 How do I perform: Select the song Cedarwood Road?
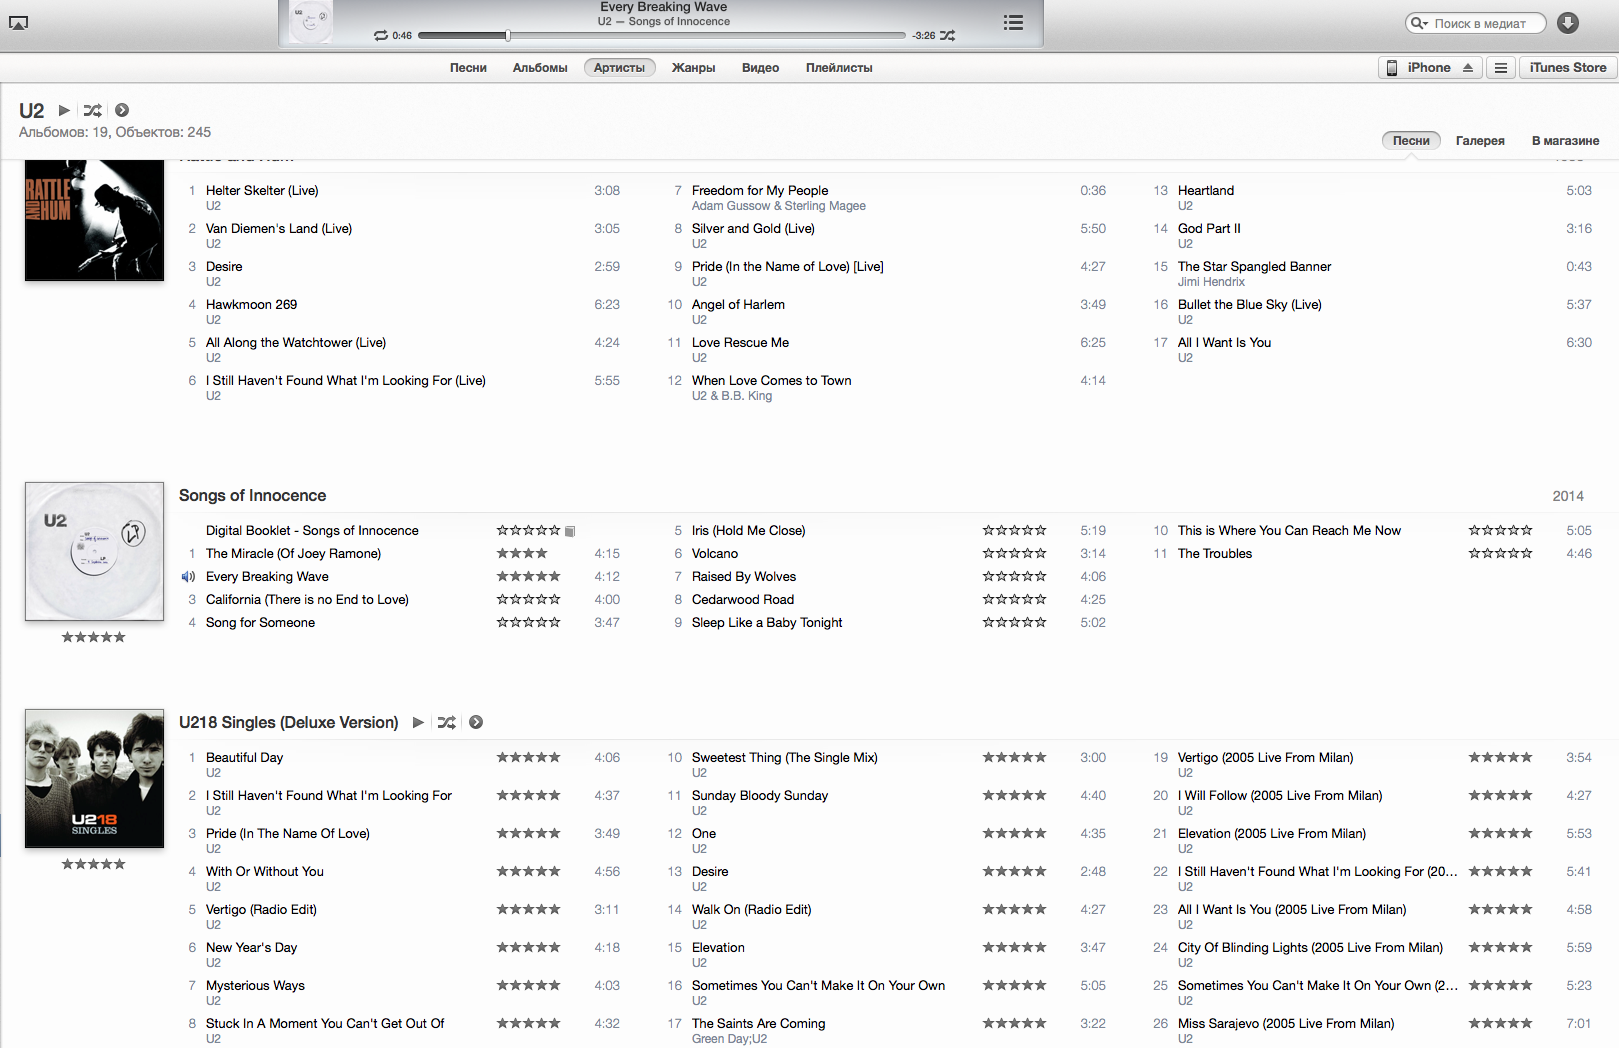pyautogui.click(x=743, y=600)
